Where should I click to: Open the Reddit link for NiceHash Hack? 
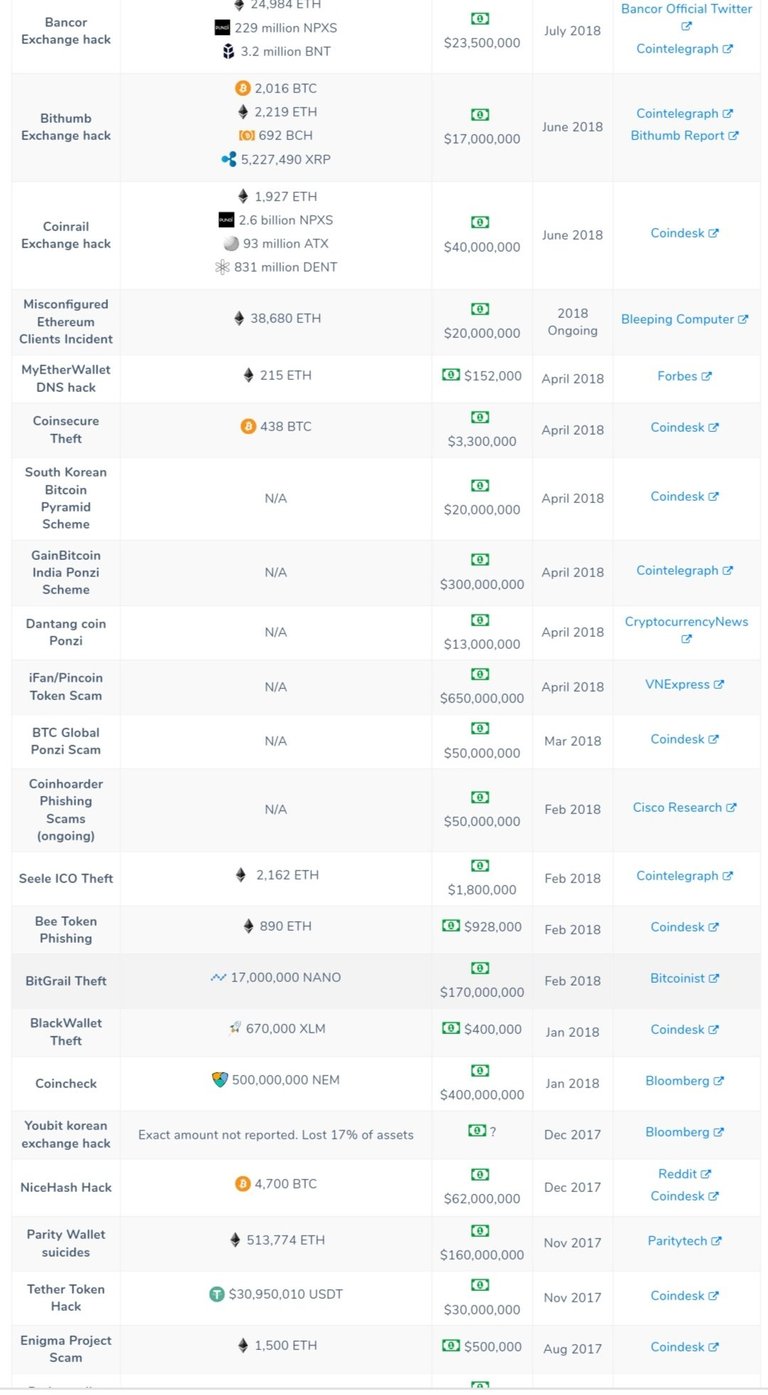(684, 1174)
